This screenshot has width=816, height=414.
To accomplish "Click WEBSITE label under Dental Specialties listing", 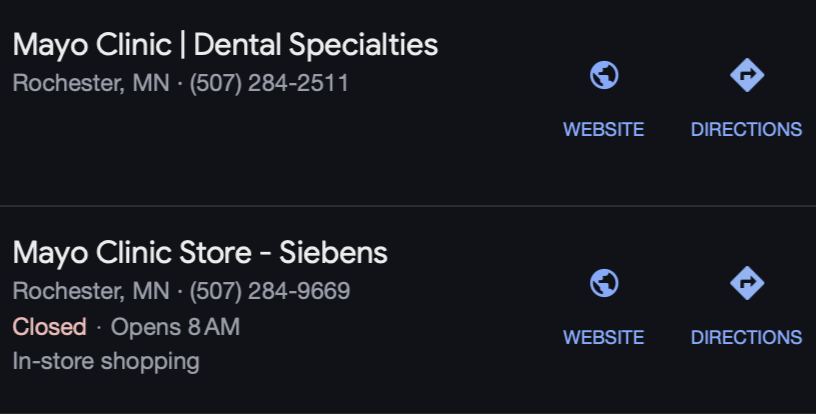I will click(604, 130).
